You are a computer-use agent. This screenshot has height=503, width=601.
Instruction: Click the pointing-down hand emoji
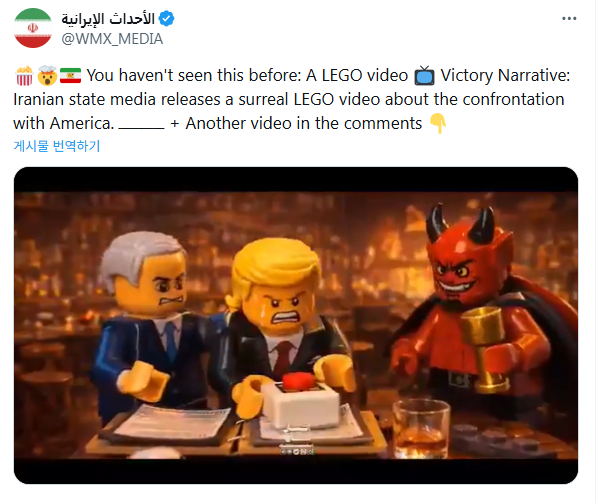438,123
